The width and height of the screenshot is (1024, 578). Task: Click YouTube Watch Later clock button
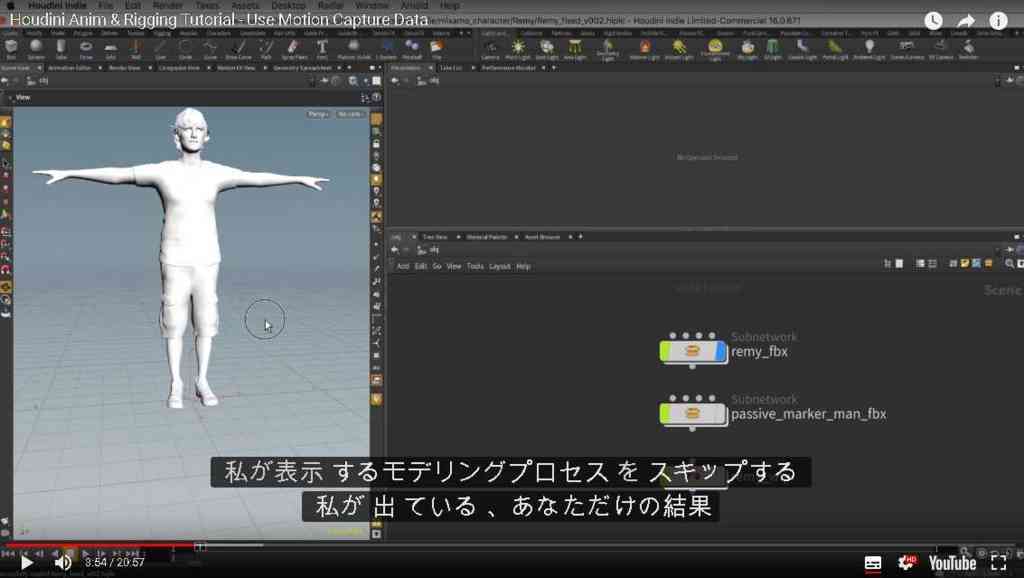tap(933, 21)
